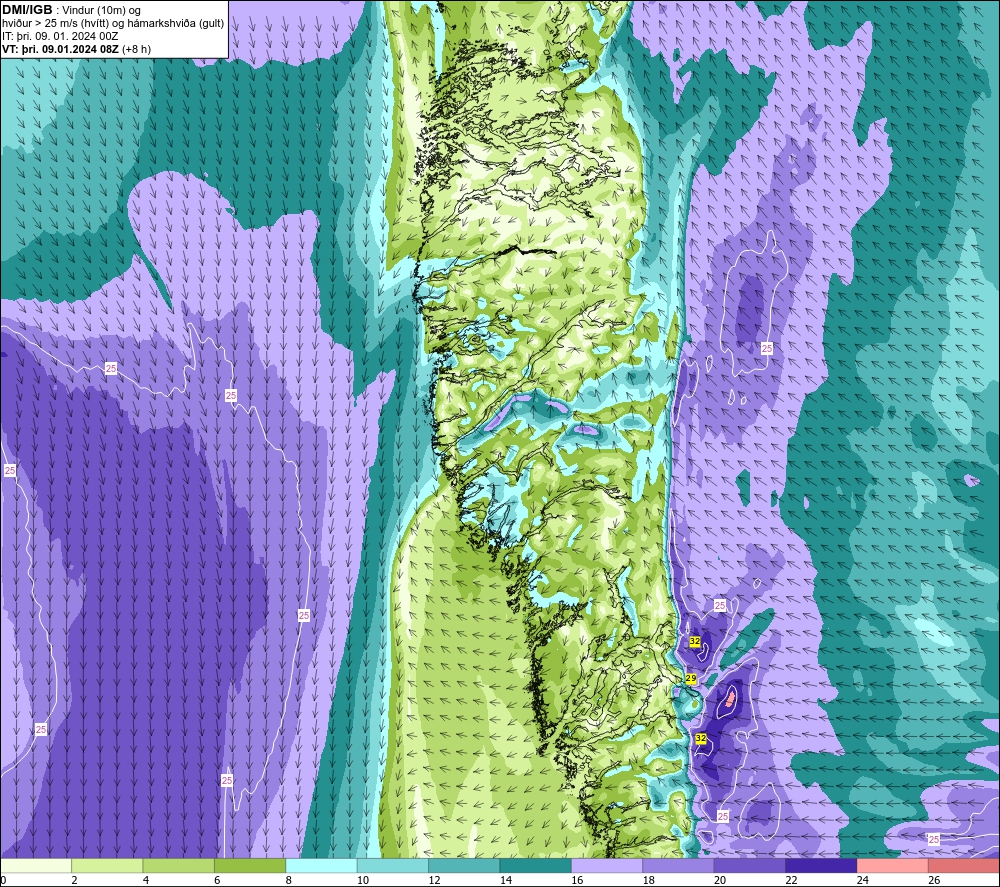Click the legend scale value "24"
Image resolution: width=1000 pixels, height=887 pixels.
click(863, 880)
